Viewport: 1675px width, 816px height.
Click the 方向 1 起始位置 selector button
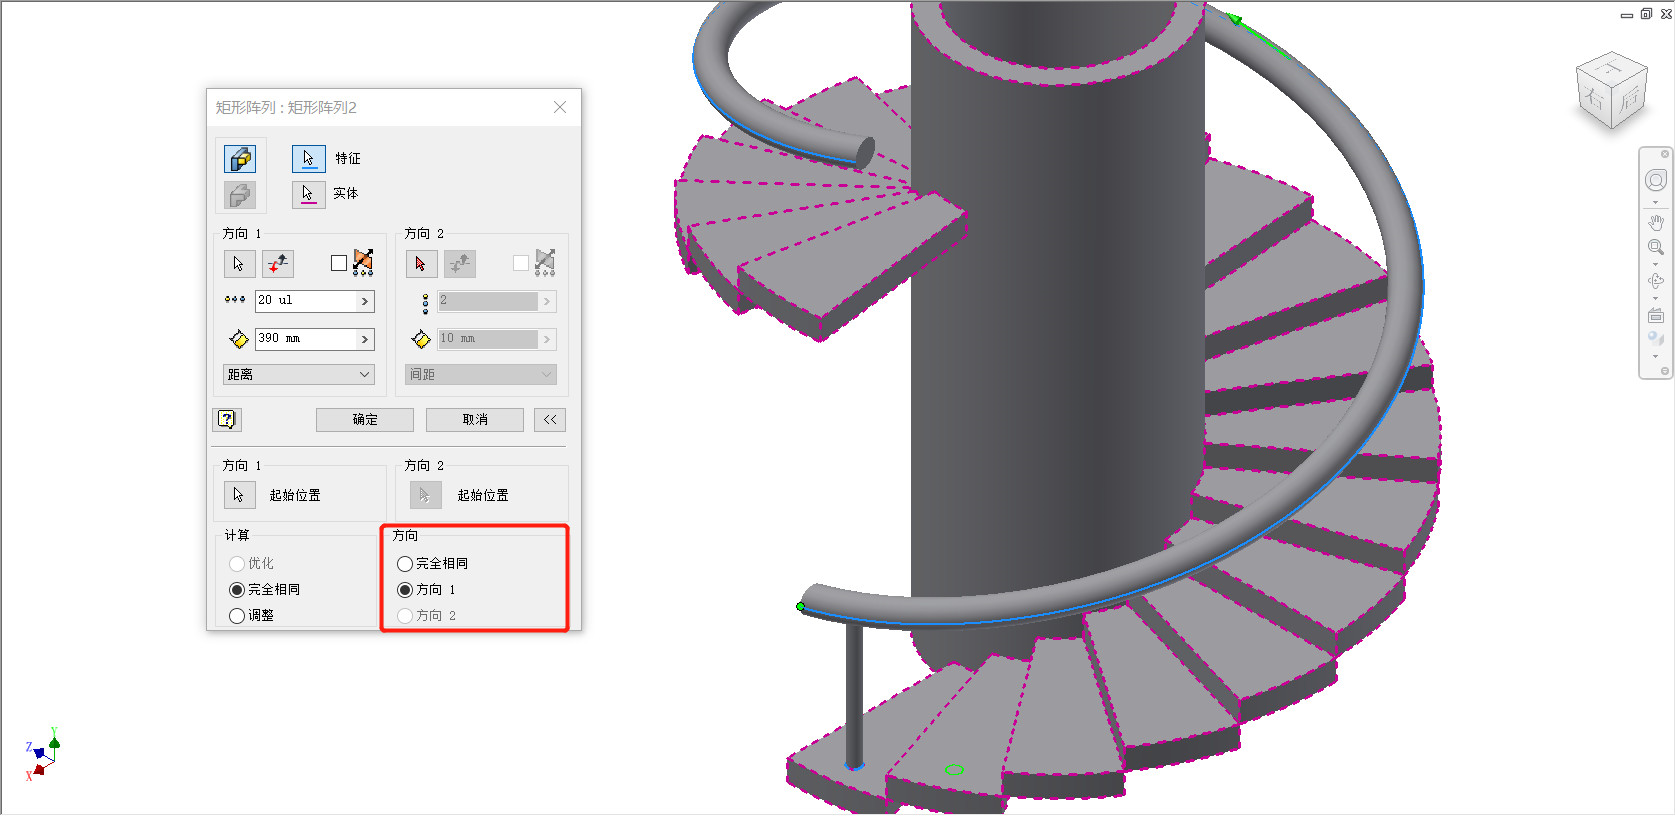coord(239,495)
